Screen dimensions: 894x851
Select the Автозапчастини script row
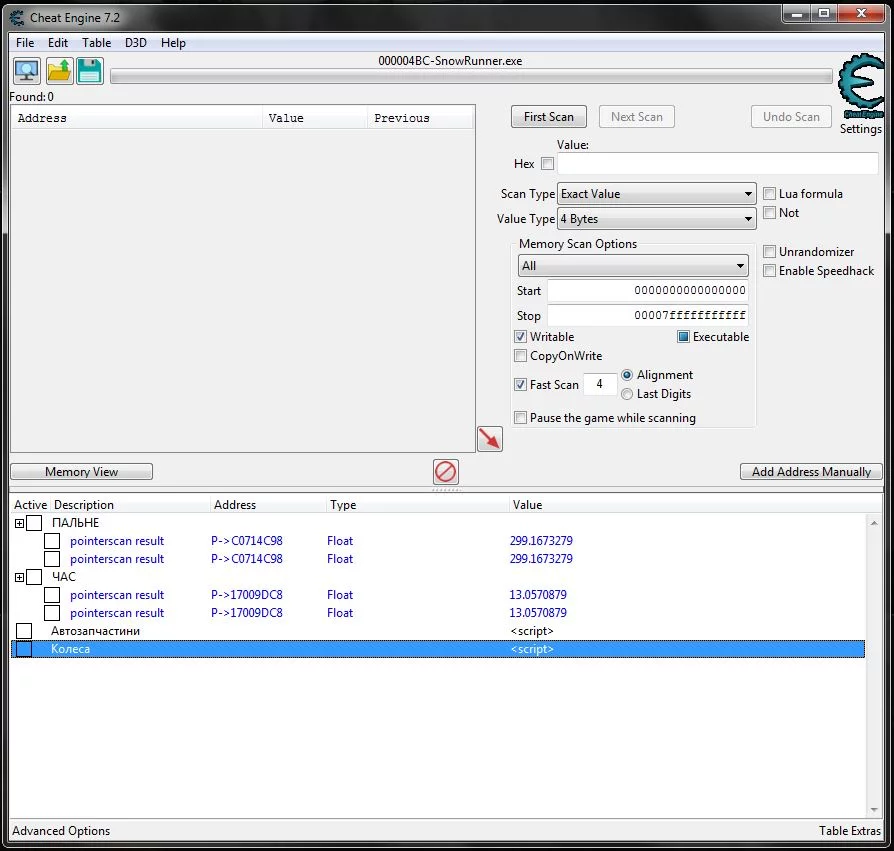[x=438, y=631]
